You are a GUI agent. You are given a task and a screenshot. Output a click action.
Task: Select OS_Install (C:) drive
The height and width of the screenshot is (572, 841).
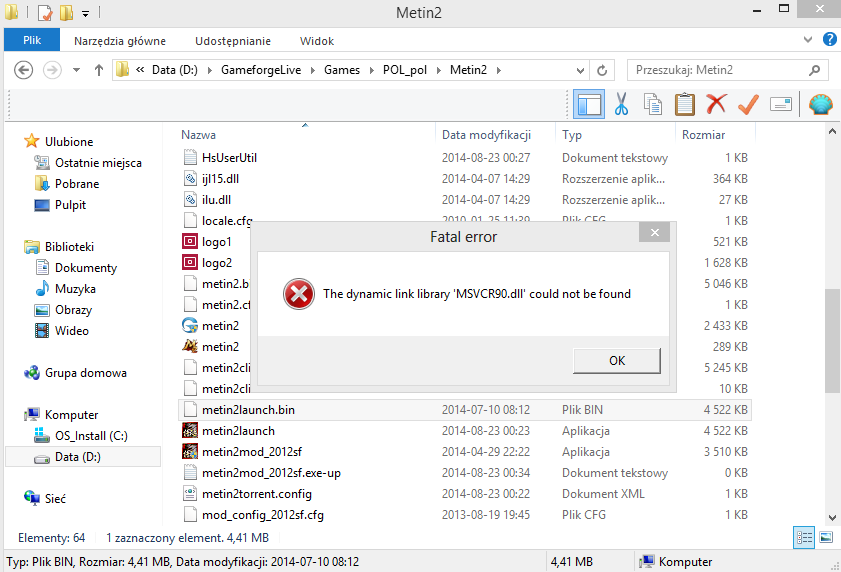[x=91, y=436]
